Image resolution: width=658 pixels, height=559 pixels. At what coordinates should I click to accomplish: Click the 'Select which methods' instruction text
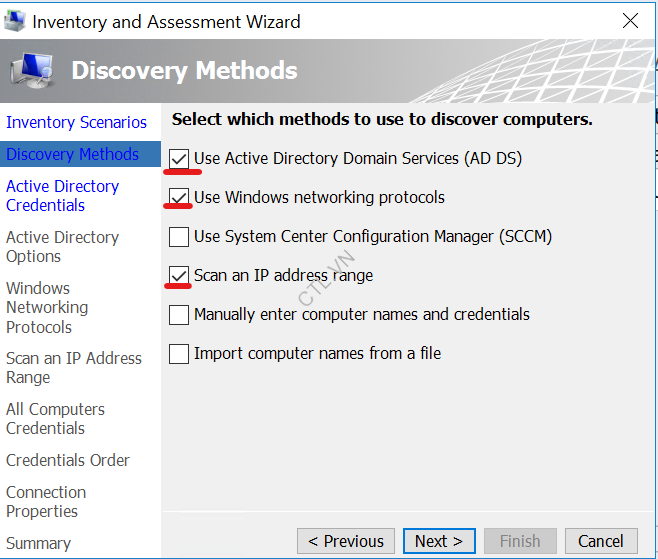point(382,119)
